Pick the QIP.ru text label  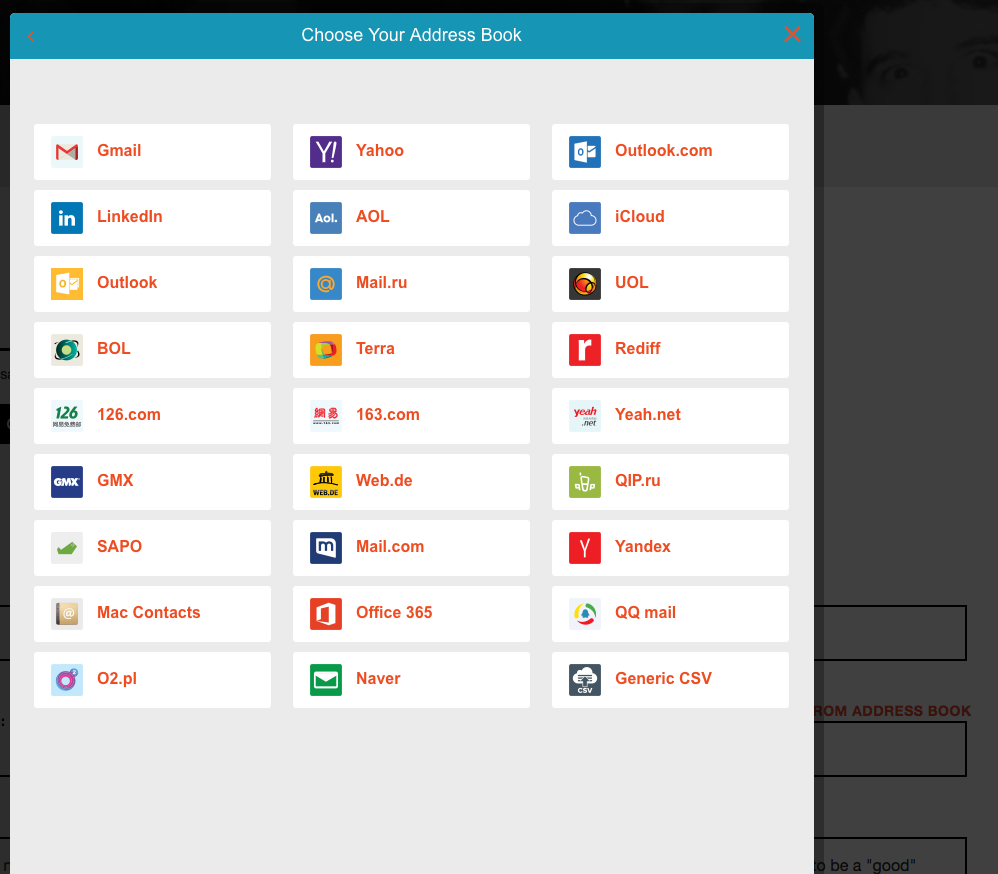[x=637, y=481]
